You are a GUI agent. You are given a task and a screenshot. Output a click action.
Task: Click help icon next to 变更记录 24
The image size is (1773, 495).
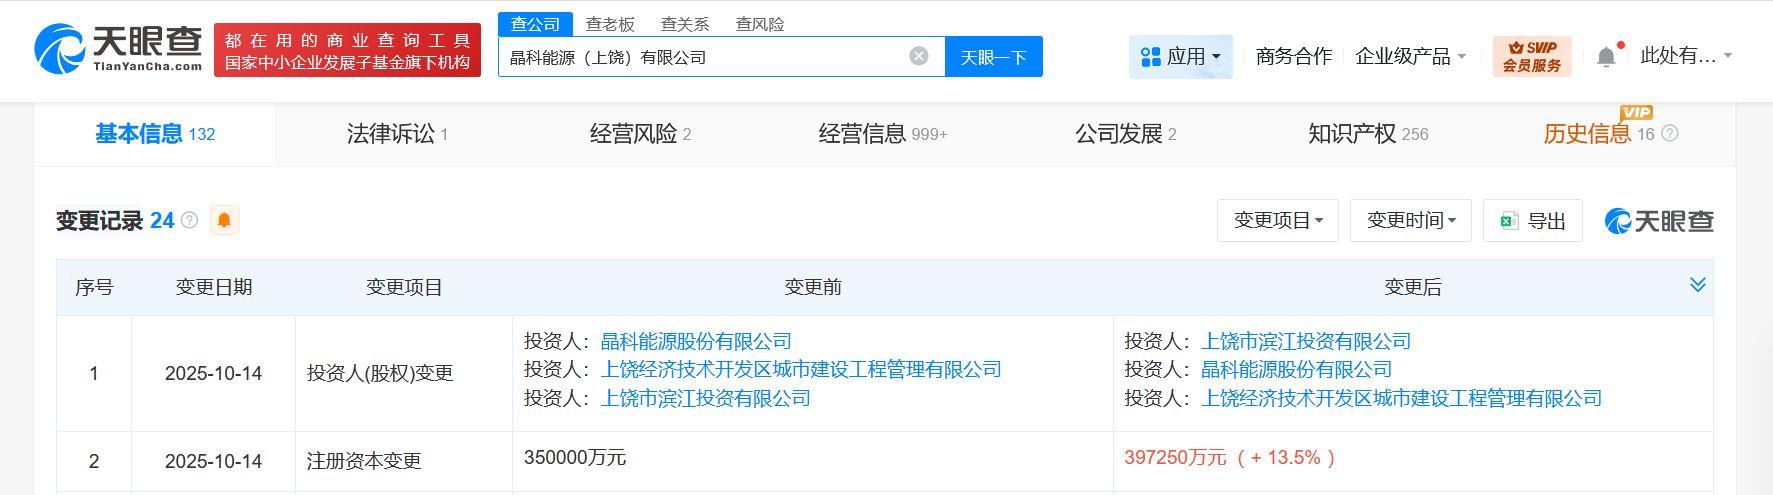point(189,220)
